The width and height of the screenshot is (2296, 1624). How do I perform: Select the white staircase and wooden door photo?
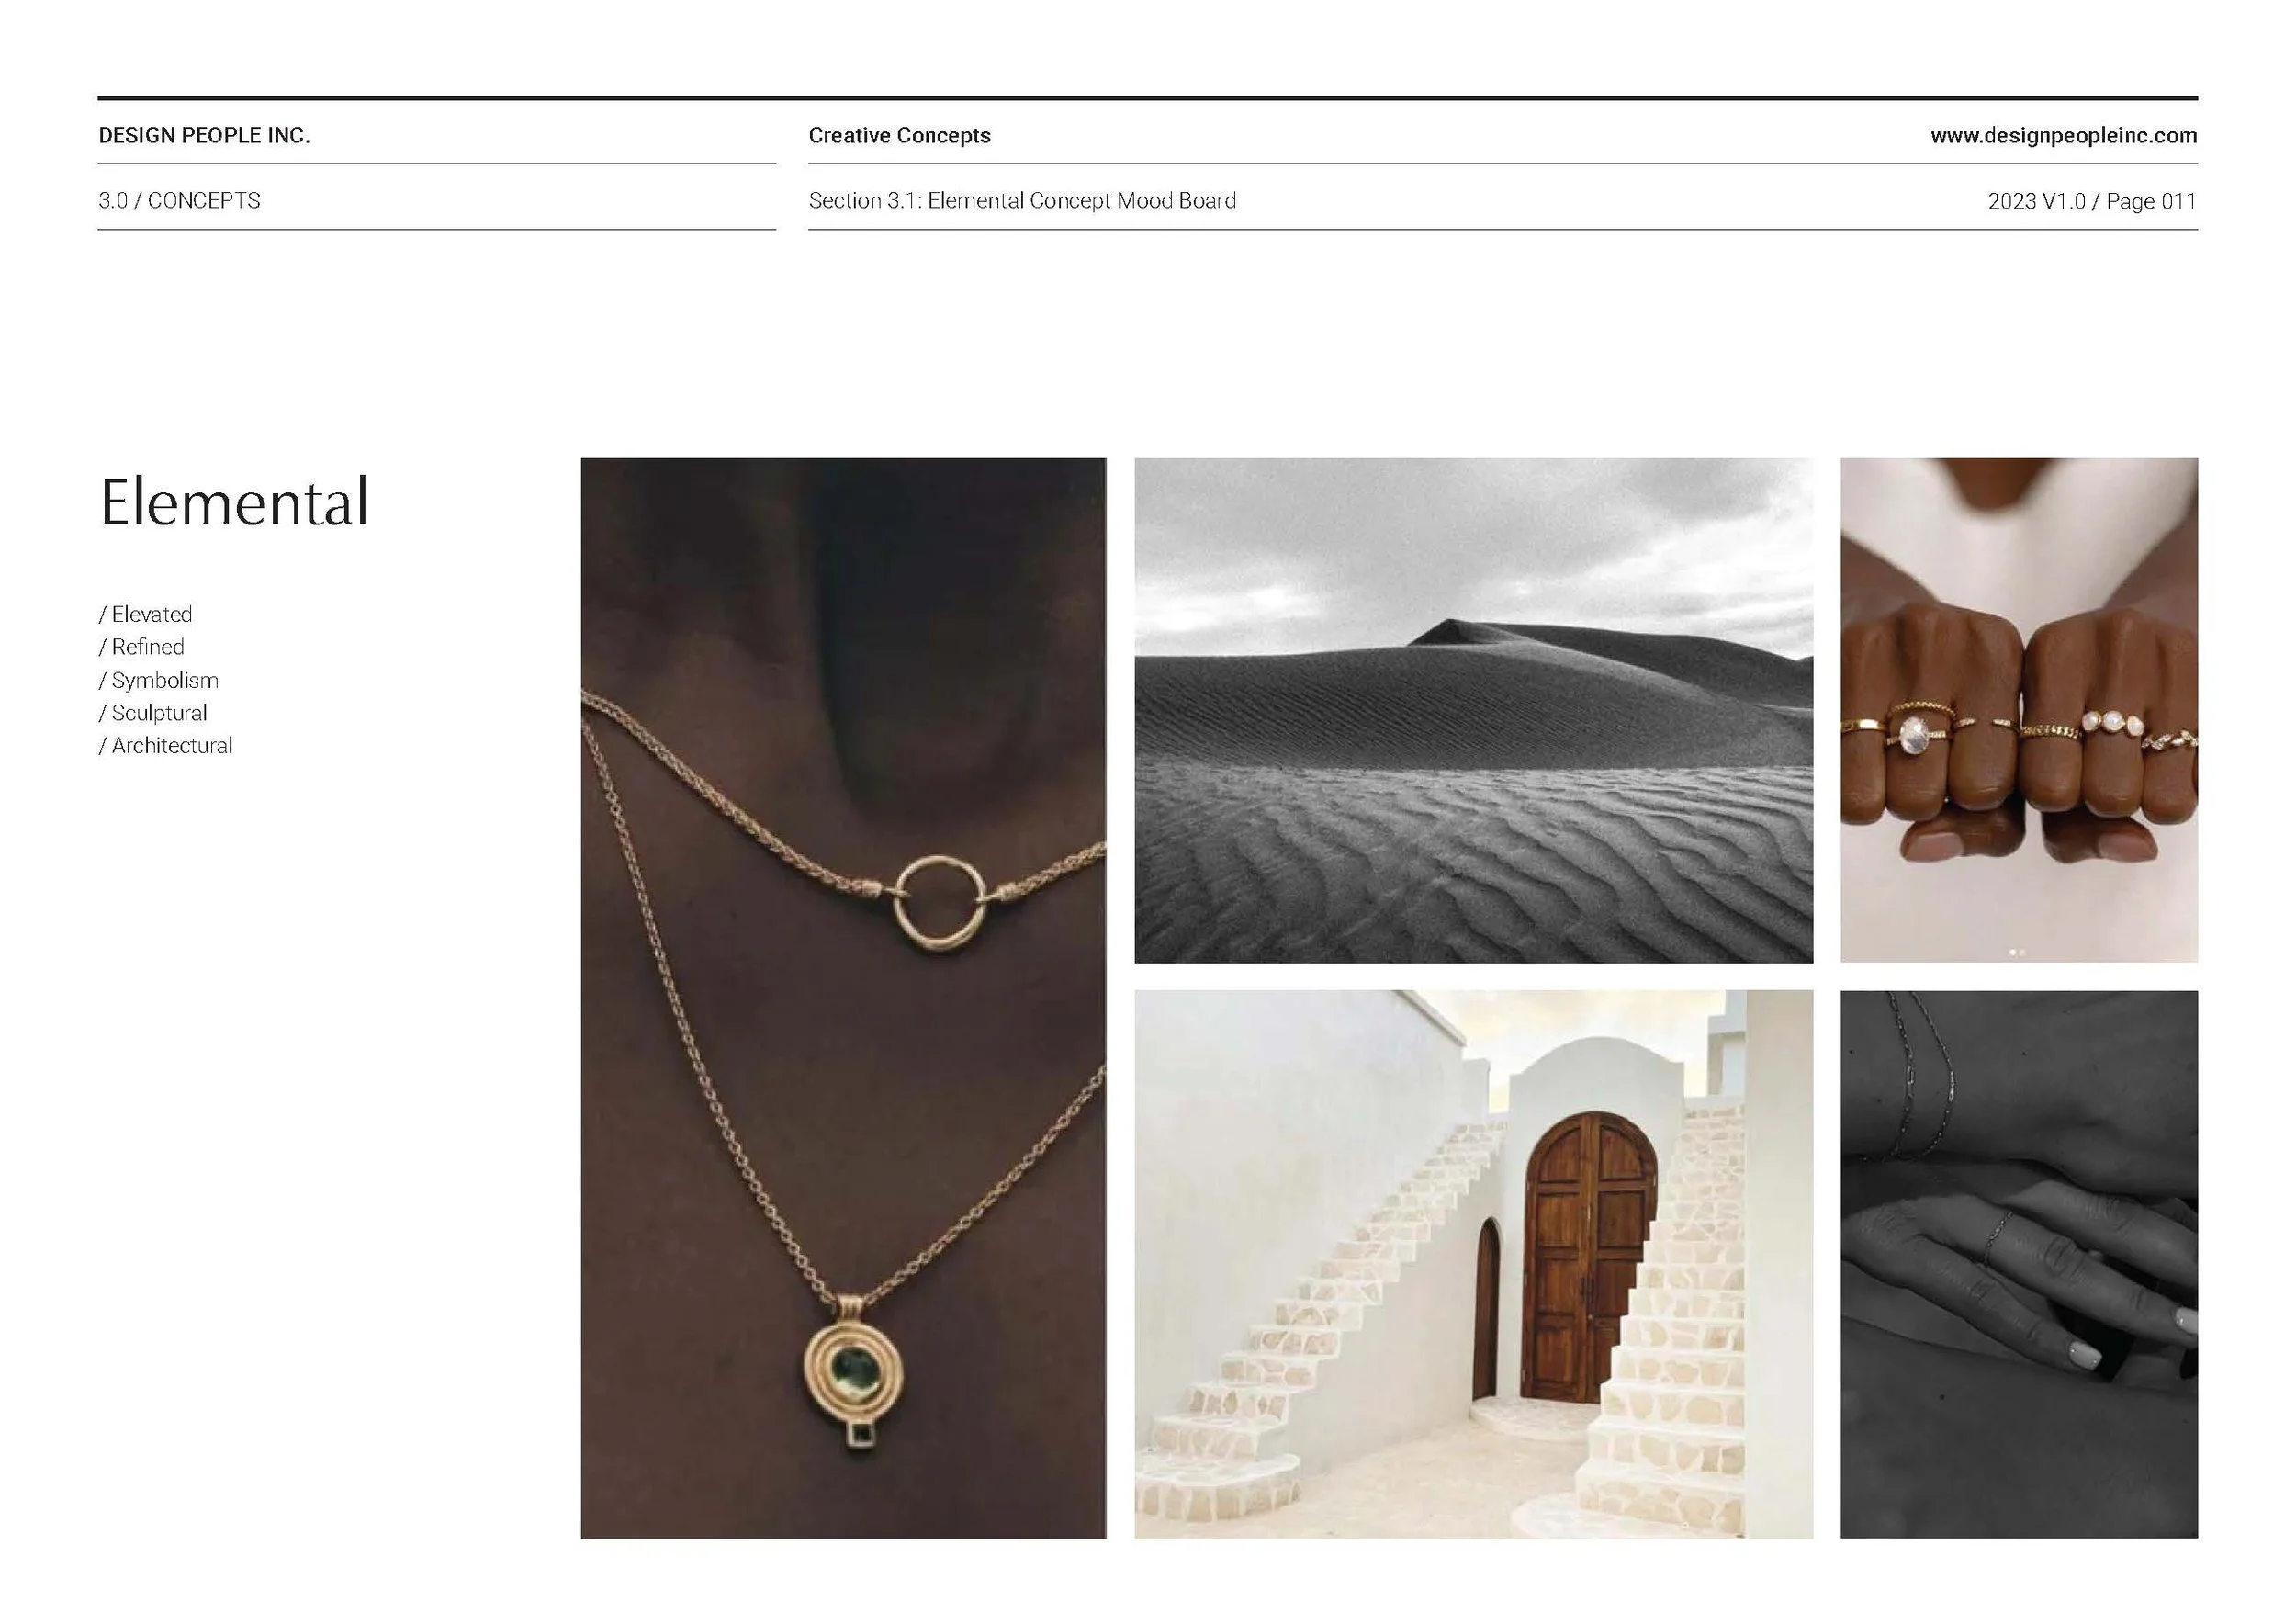point(1473,1265)
